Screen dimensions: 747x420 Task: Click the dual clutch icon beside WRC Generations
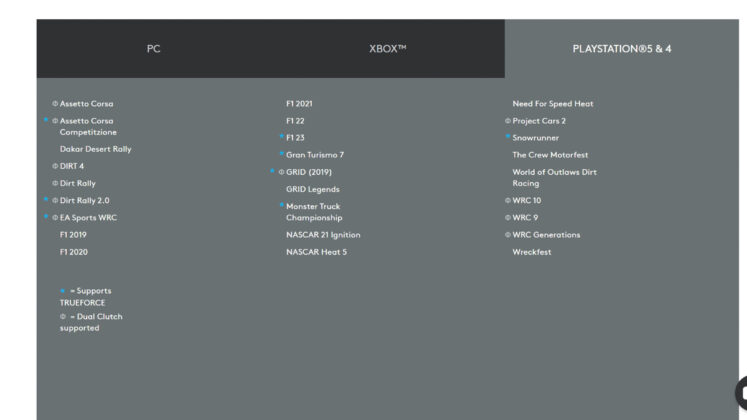click(x=507, y=235)
